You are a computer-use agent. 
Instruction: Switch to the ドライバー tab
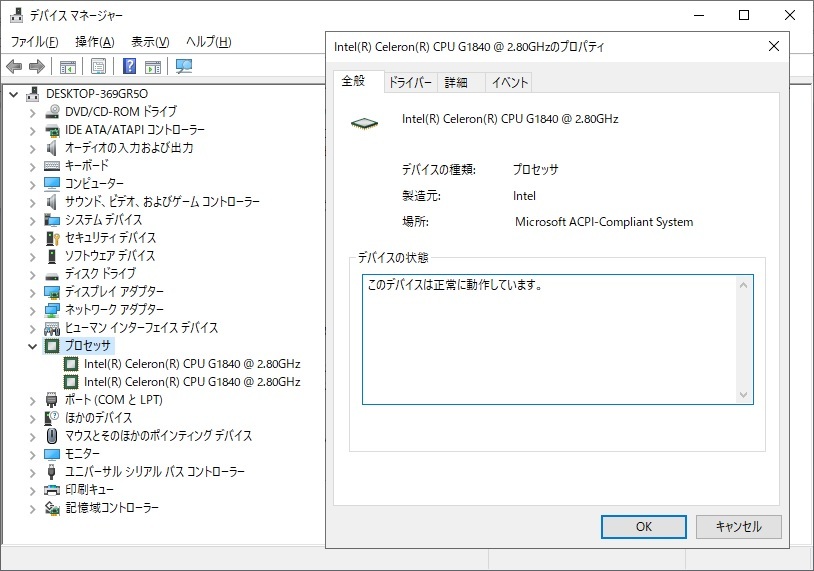(x=410, y=82)
